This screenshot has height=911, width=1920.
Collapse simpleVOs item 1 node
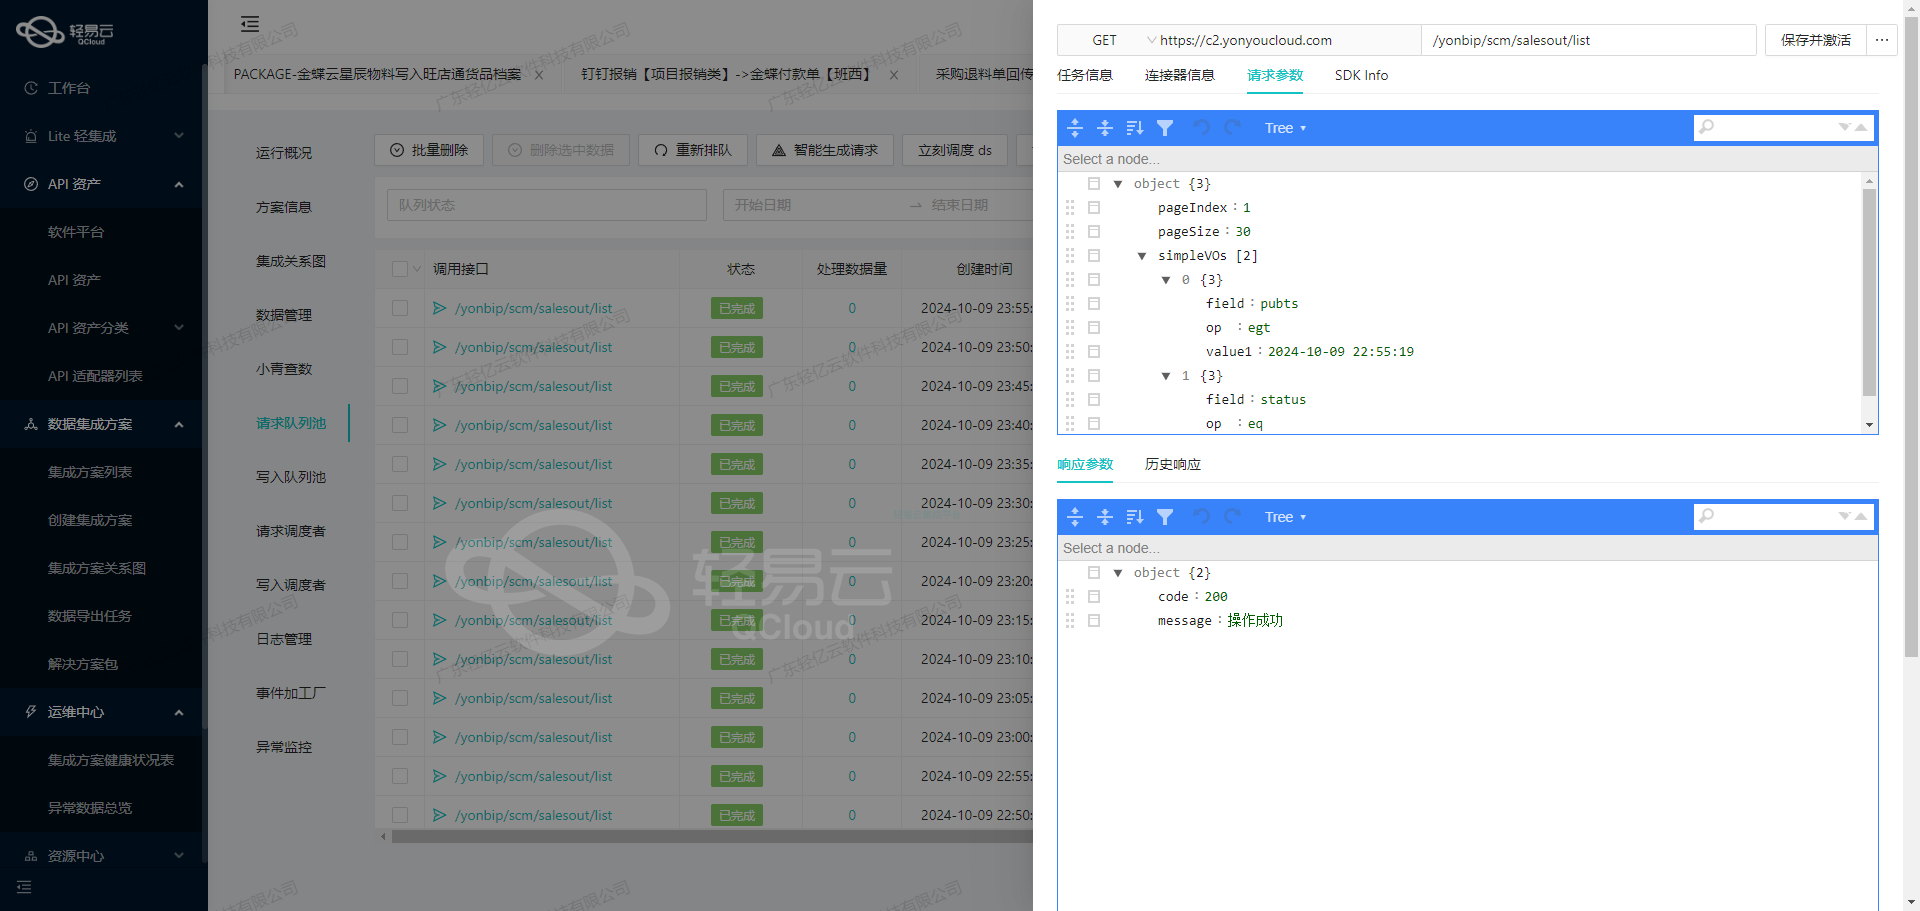pos(1166,376)
